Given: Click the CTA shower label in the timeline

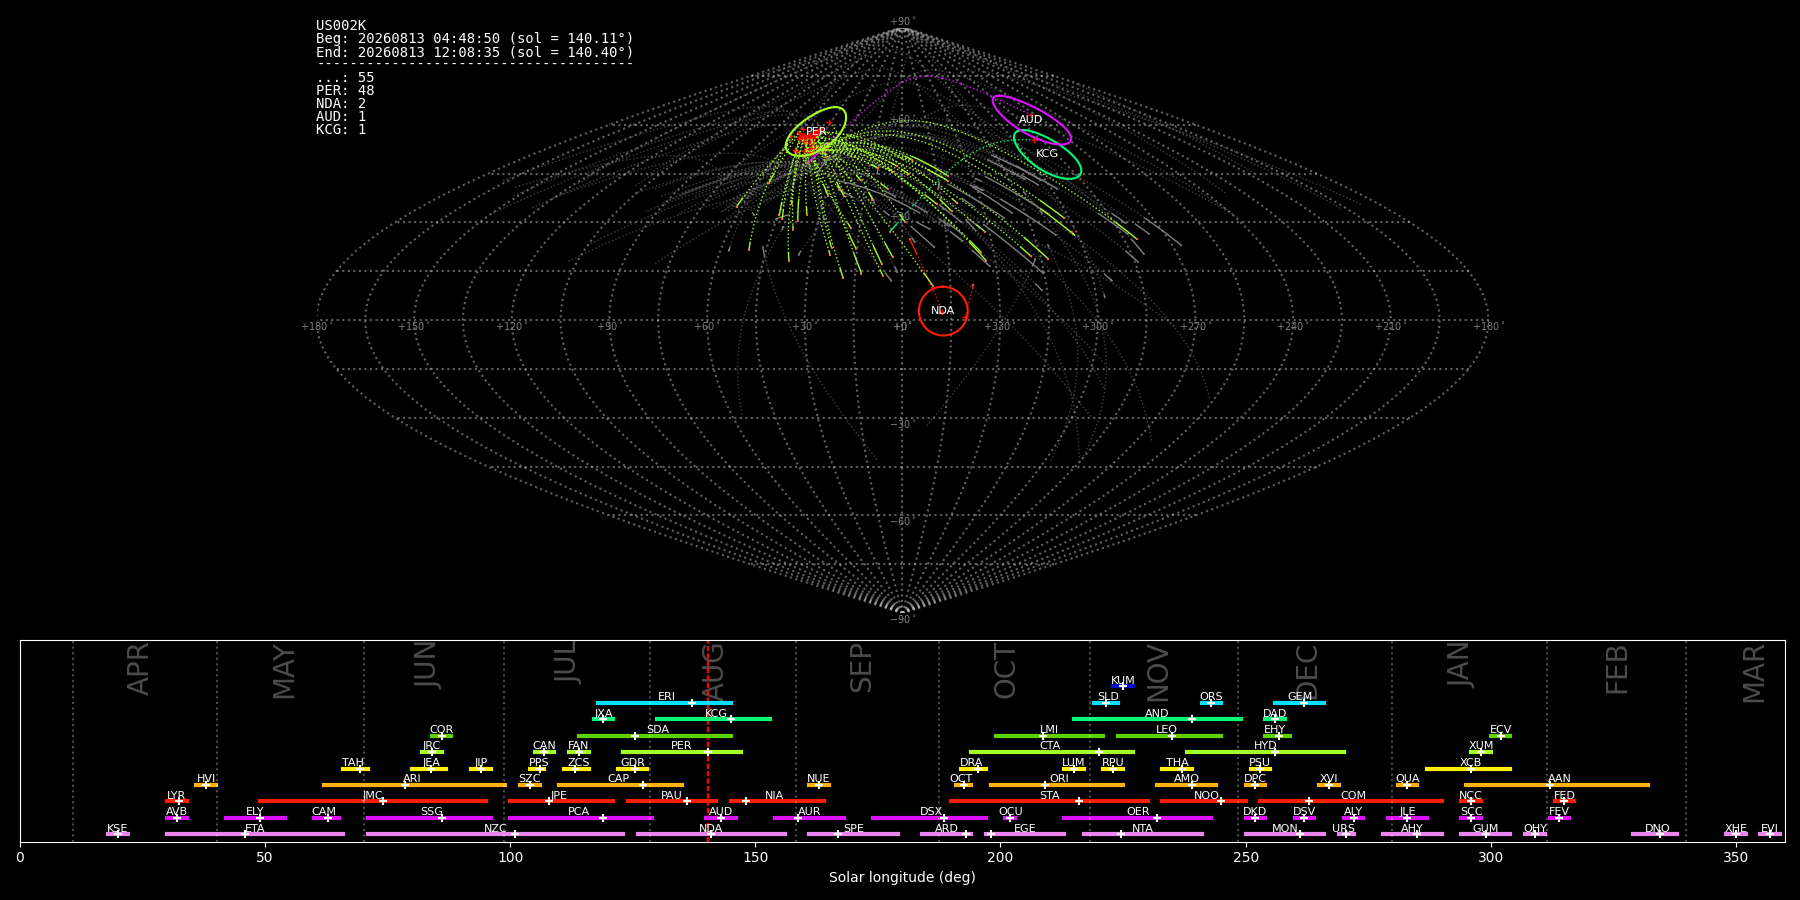Looking at the screenshot, I should 1050,745.
